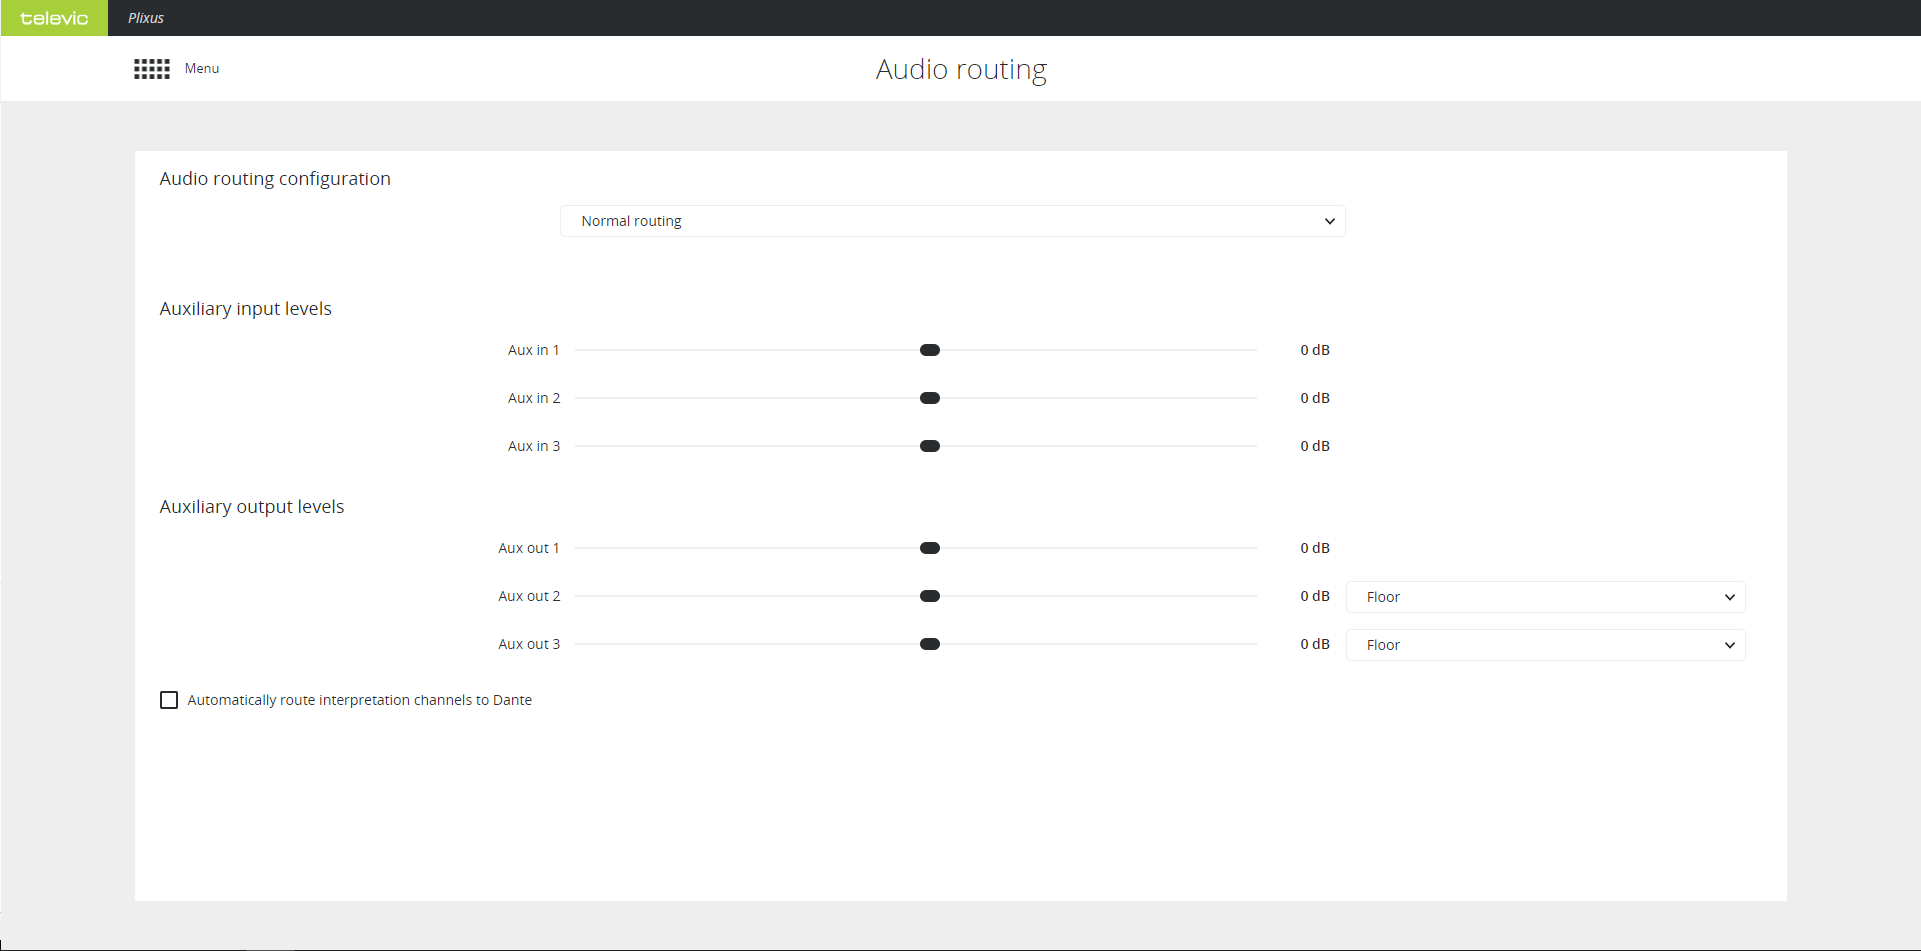Click the Aux in 1 0 dB value
Viewport: 1921px width, 951px height.
click(x=1315, y=350)
